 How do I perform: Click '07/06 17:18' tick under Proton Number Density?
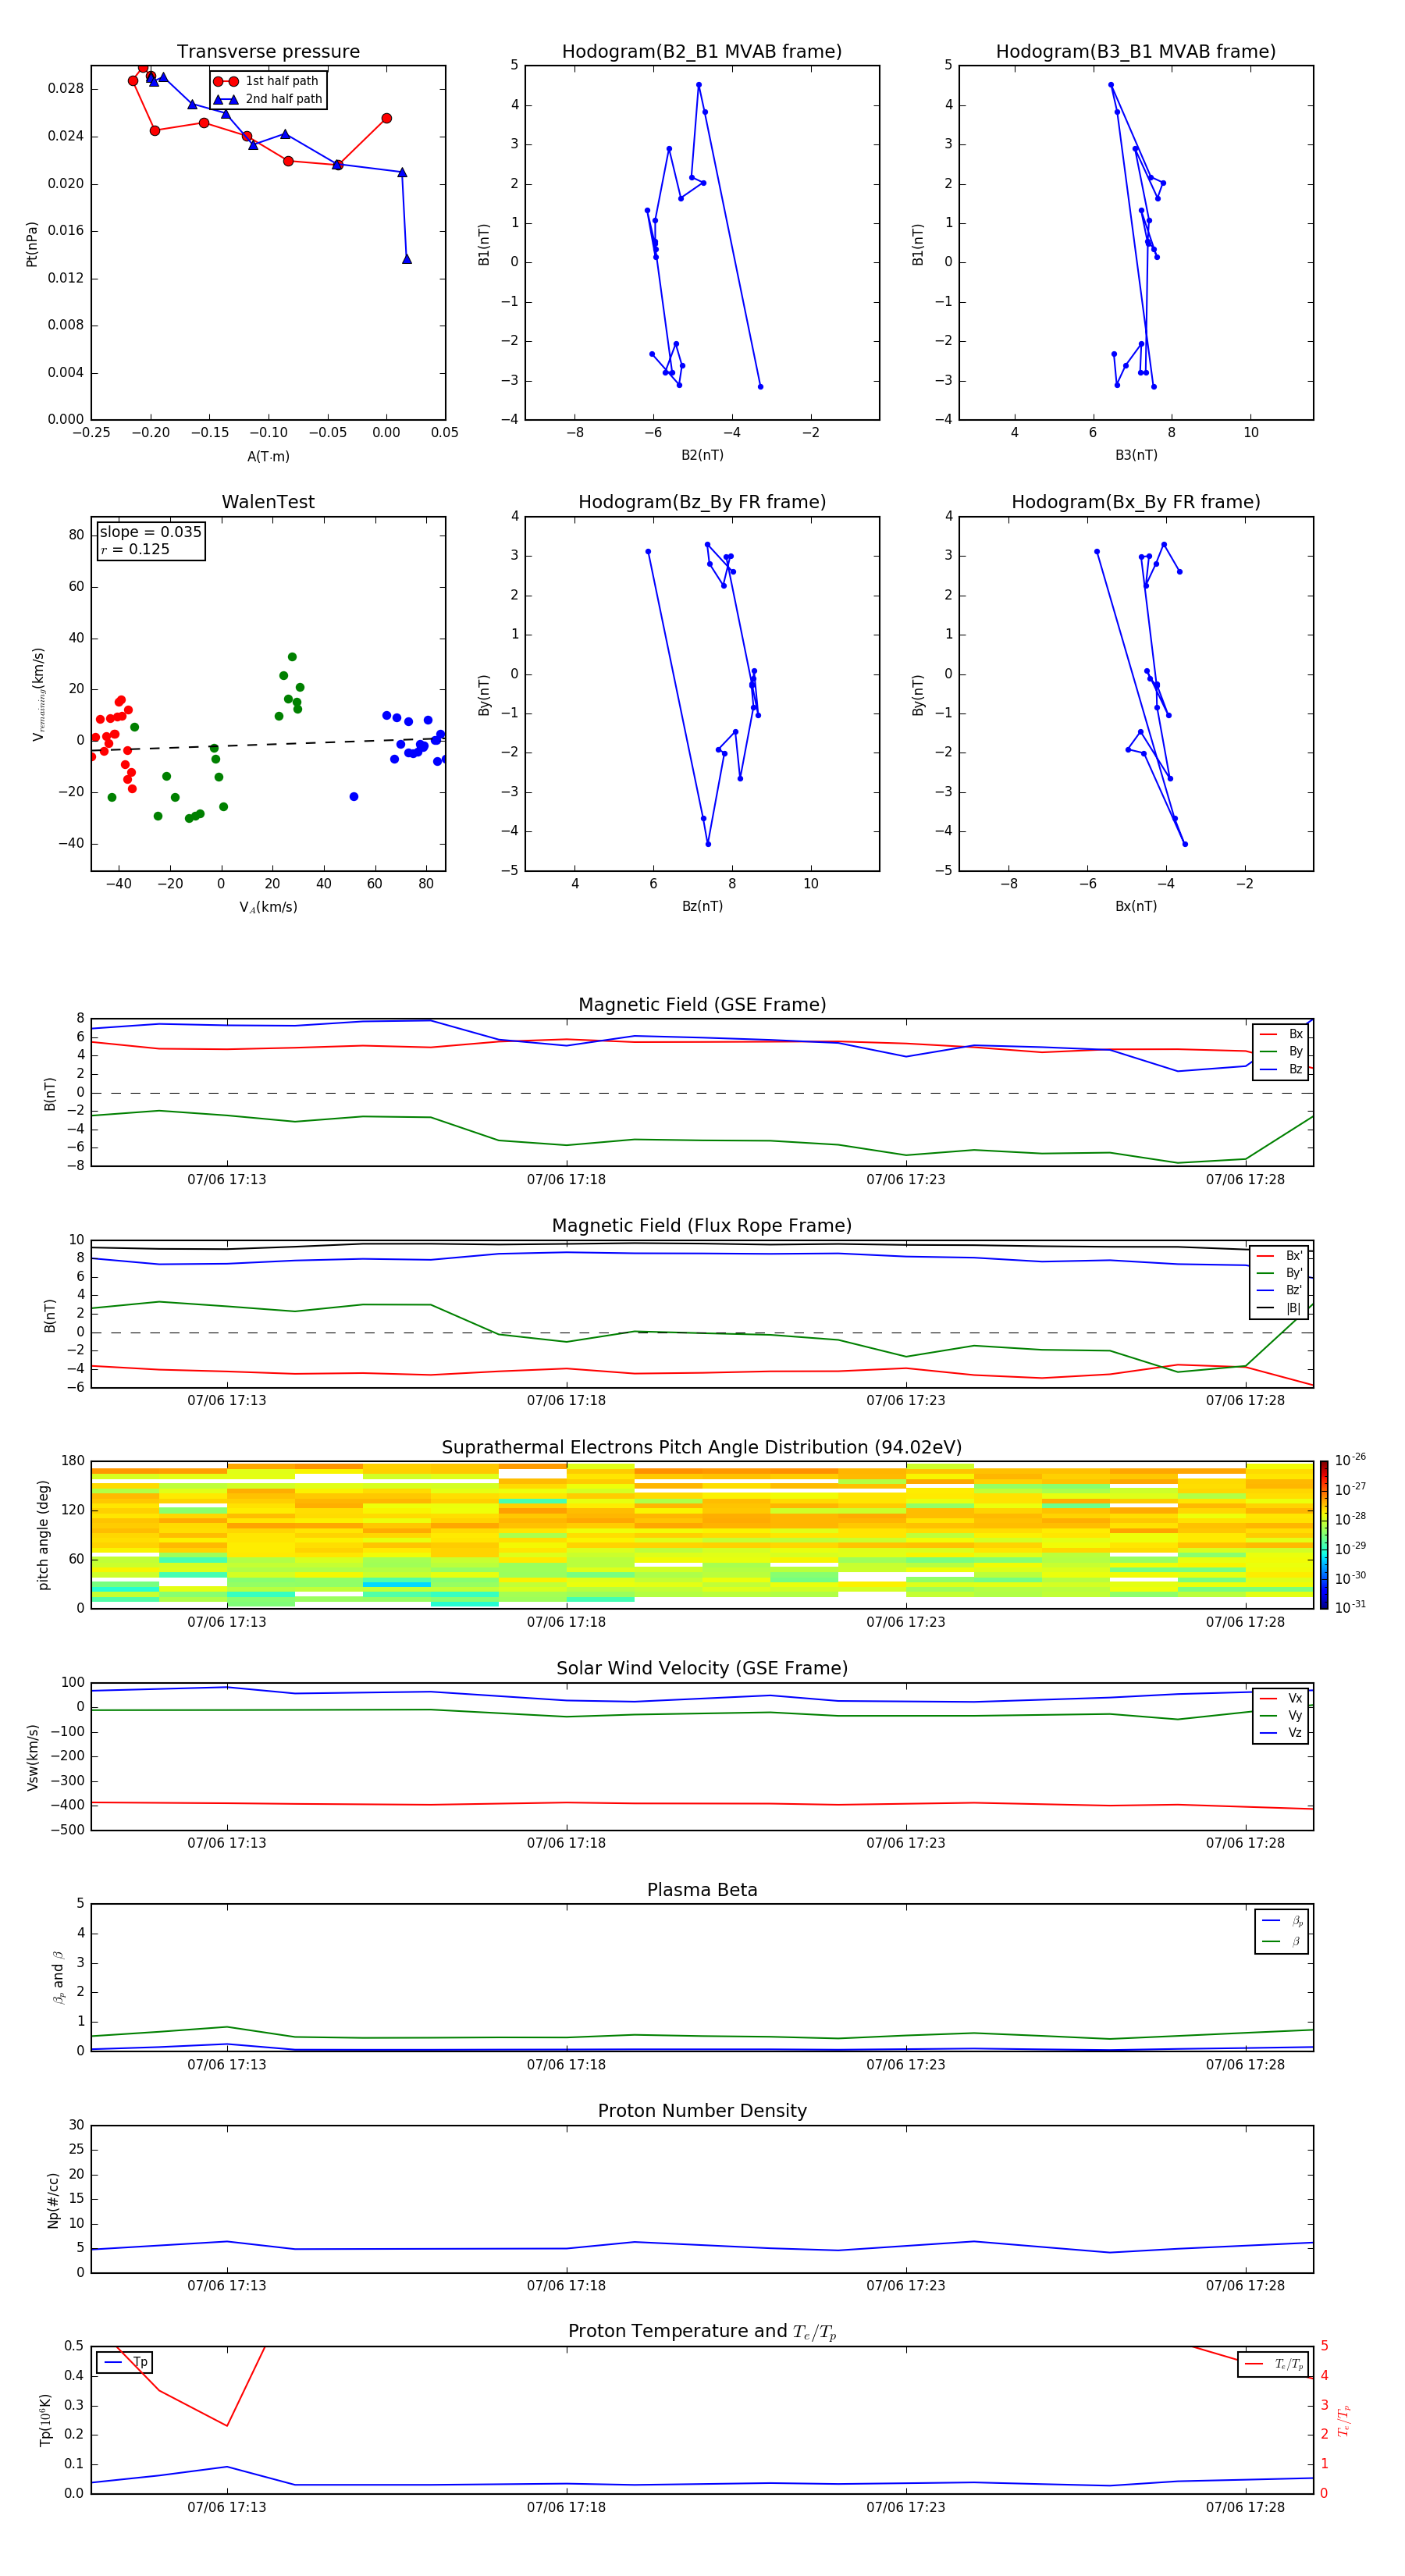(566, 2286)
